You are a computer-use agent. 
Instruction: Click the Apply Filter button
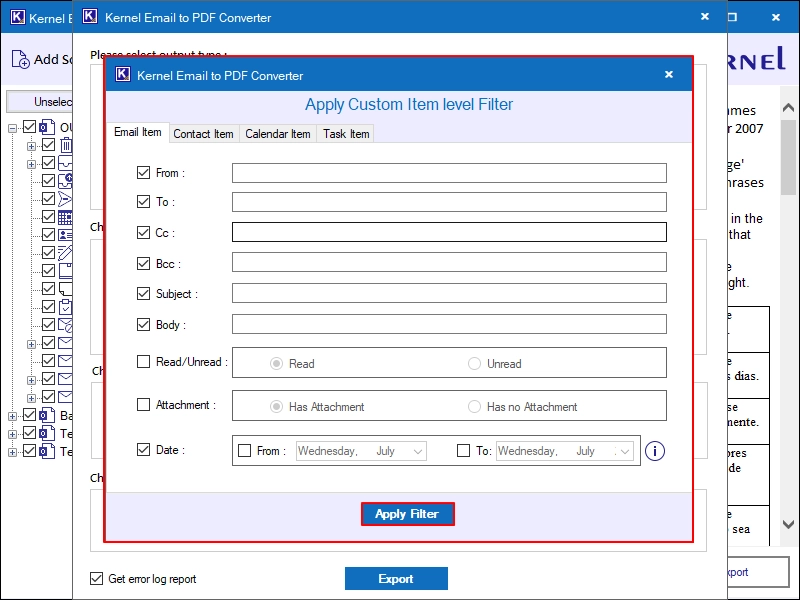point(407,514)
